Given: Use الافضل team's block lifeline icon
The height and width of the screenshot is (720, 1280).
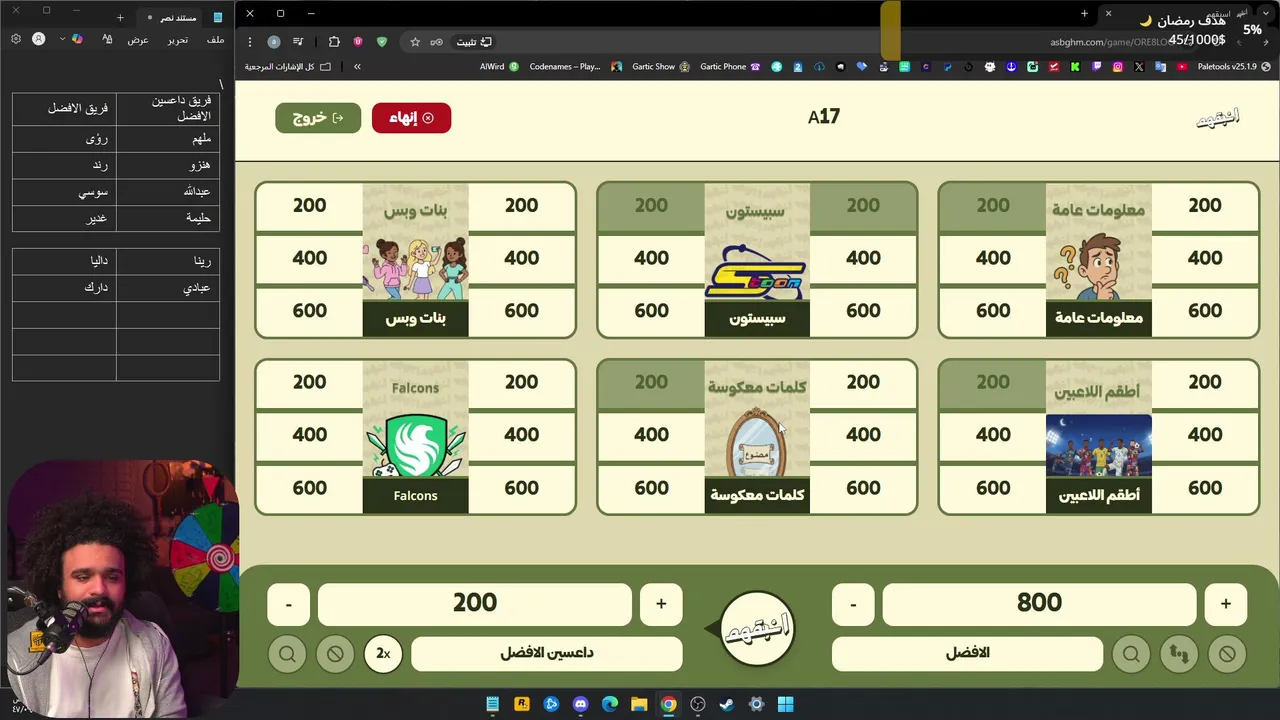Looking at the screenshot, I should pyautogui.click(x=1227, y=654).
